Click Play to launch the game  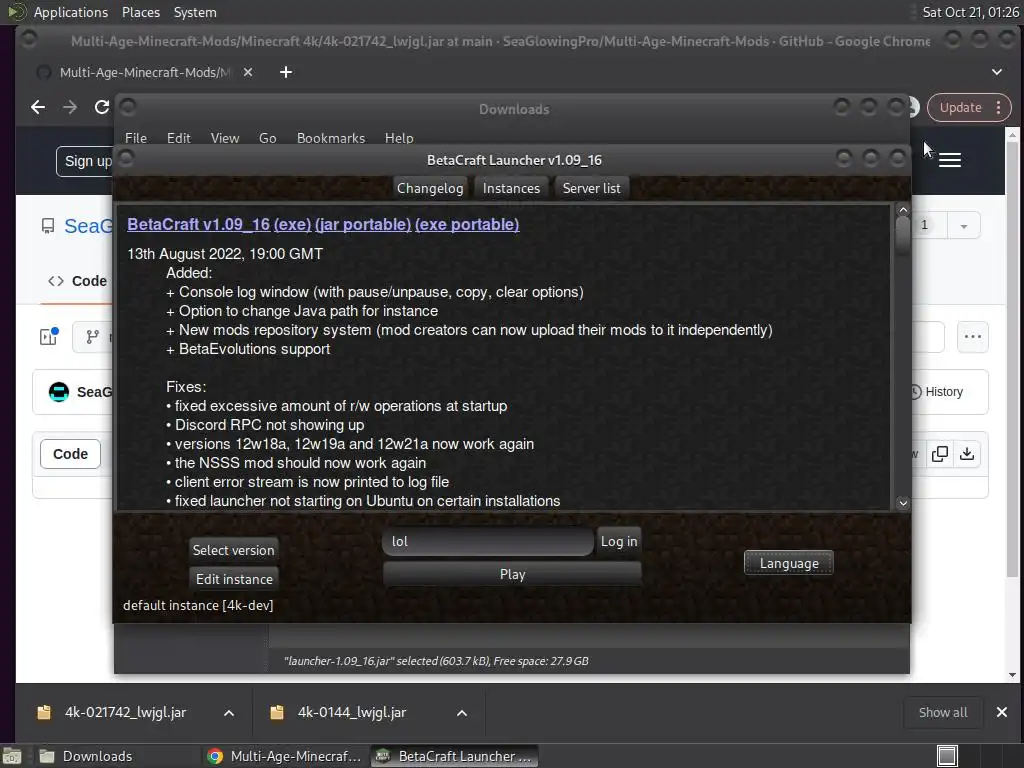(x=512, y=574)
